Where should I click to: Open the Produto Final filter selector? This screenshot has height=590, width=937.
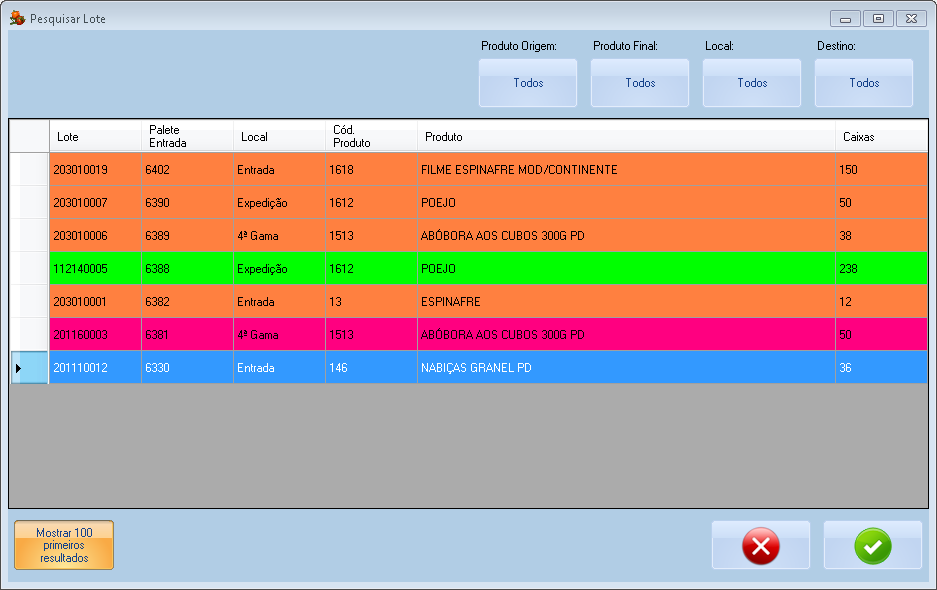(640, 83)
